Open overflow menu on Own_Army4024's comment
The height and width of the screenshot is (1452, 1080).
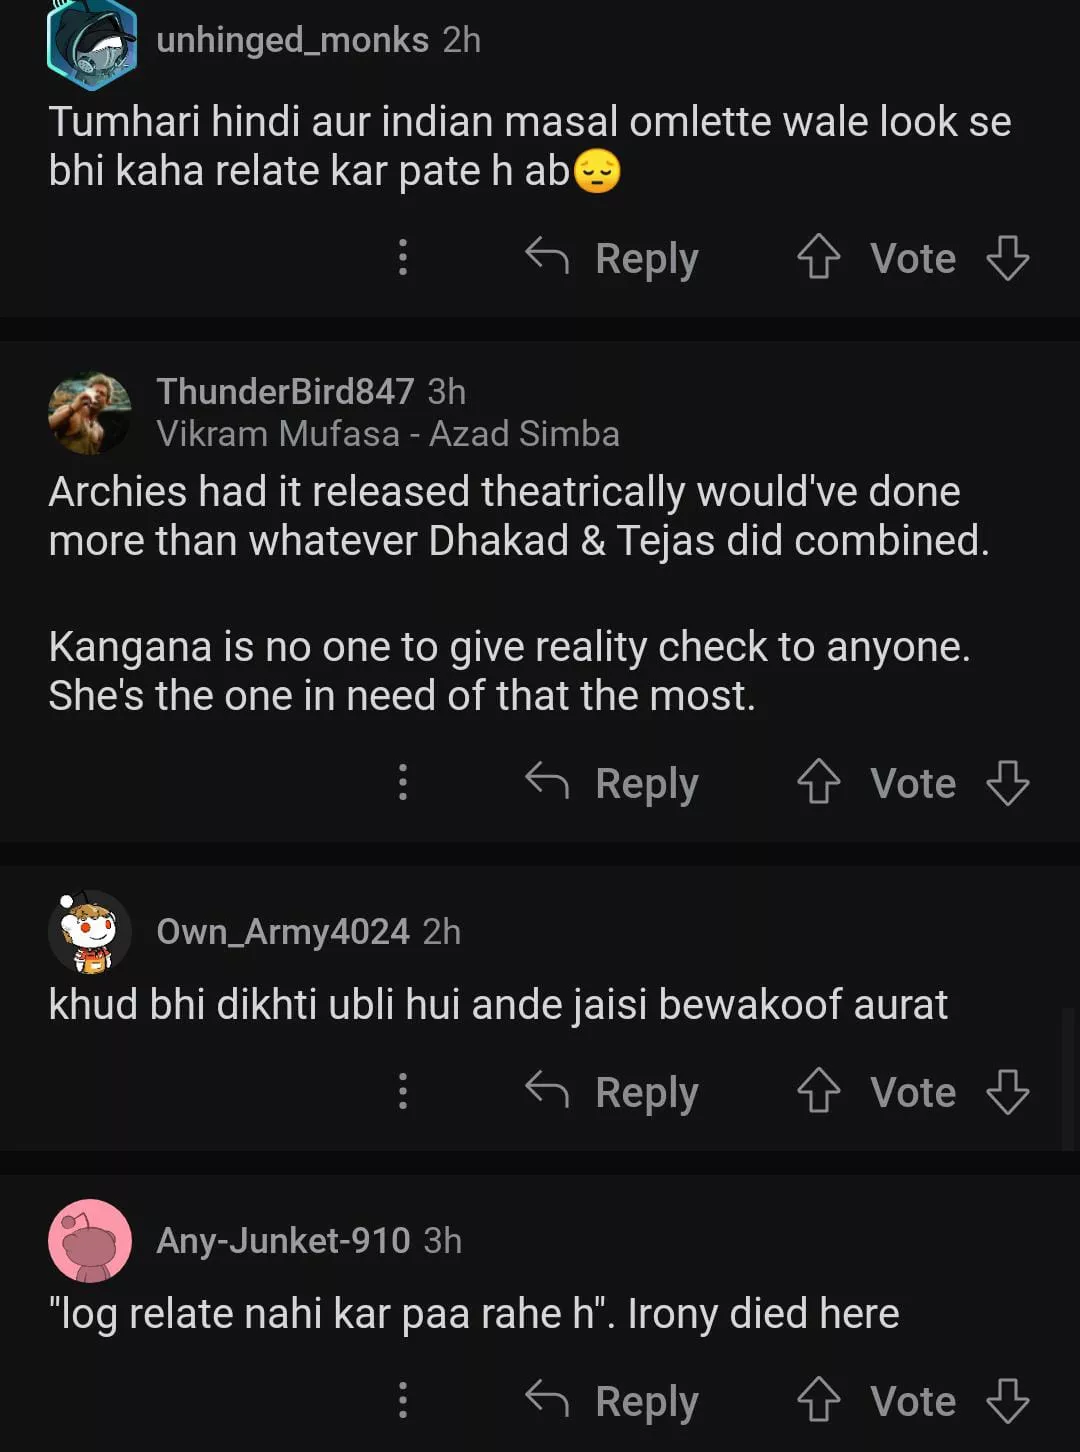[403, 1091]
